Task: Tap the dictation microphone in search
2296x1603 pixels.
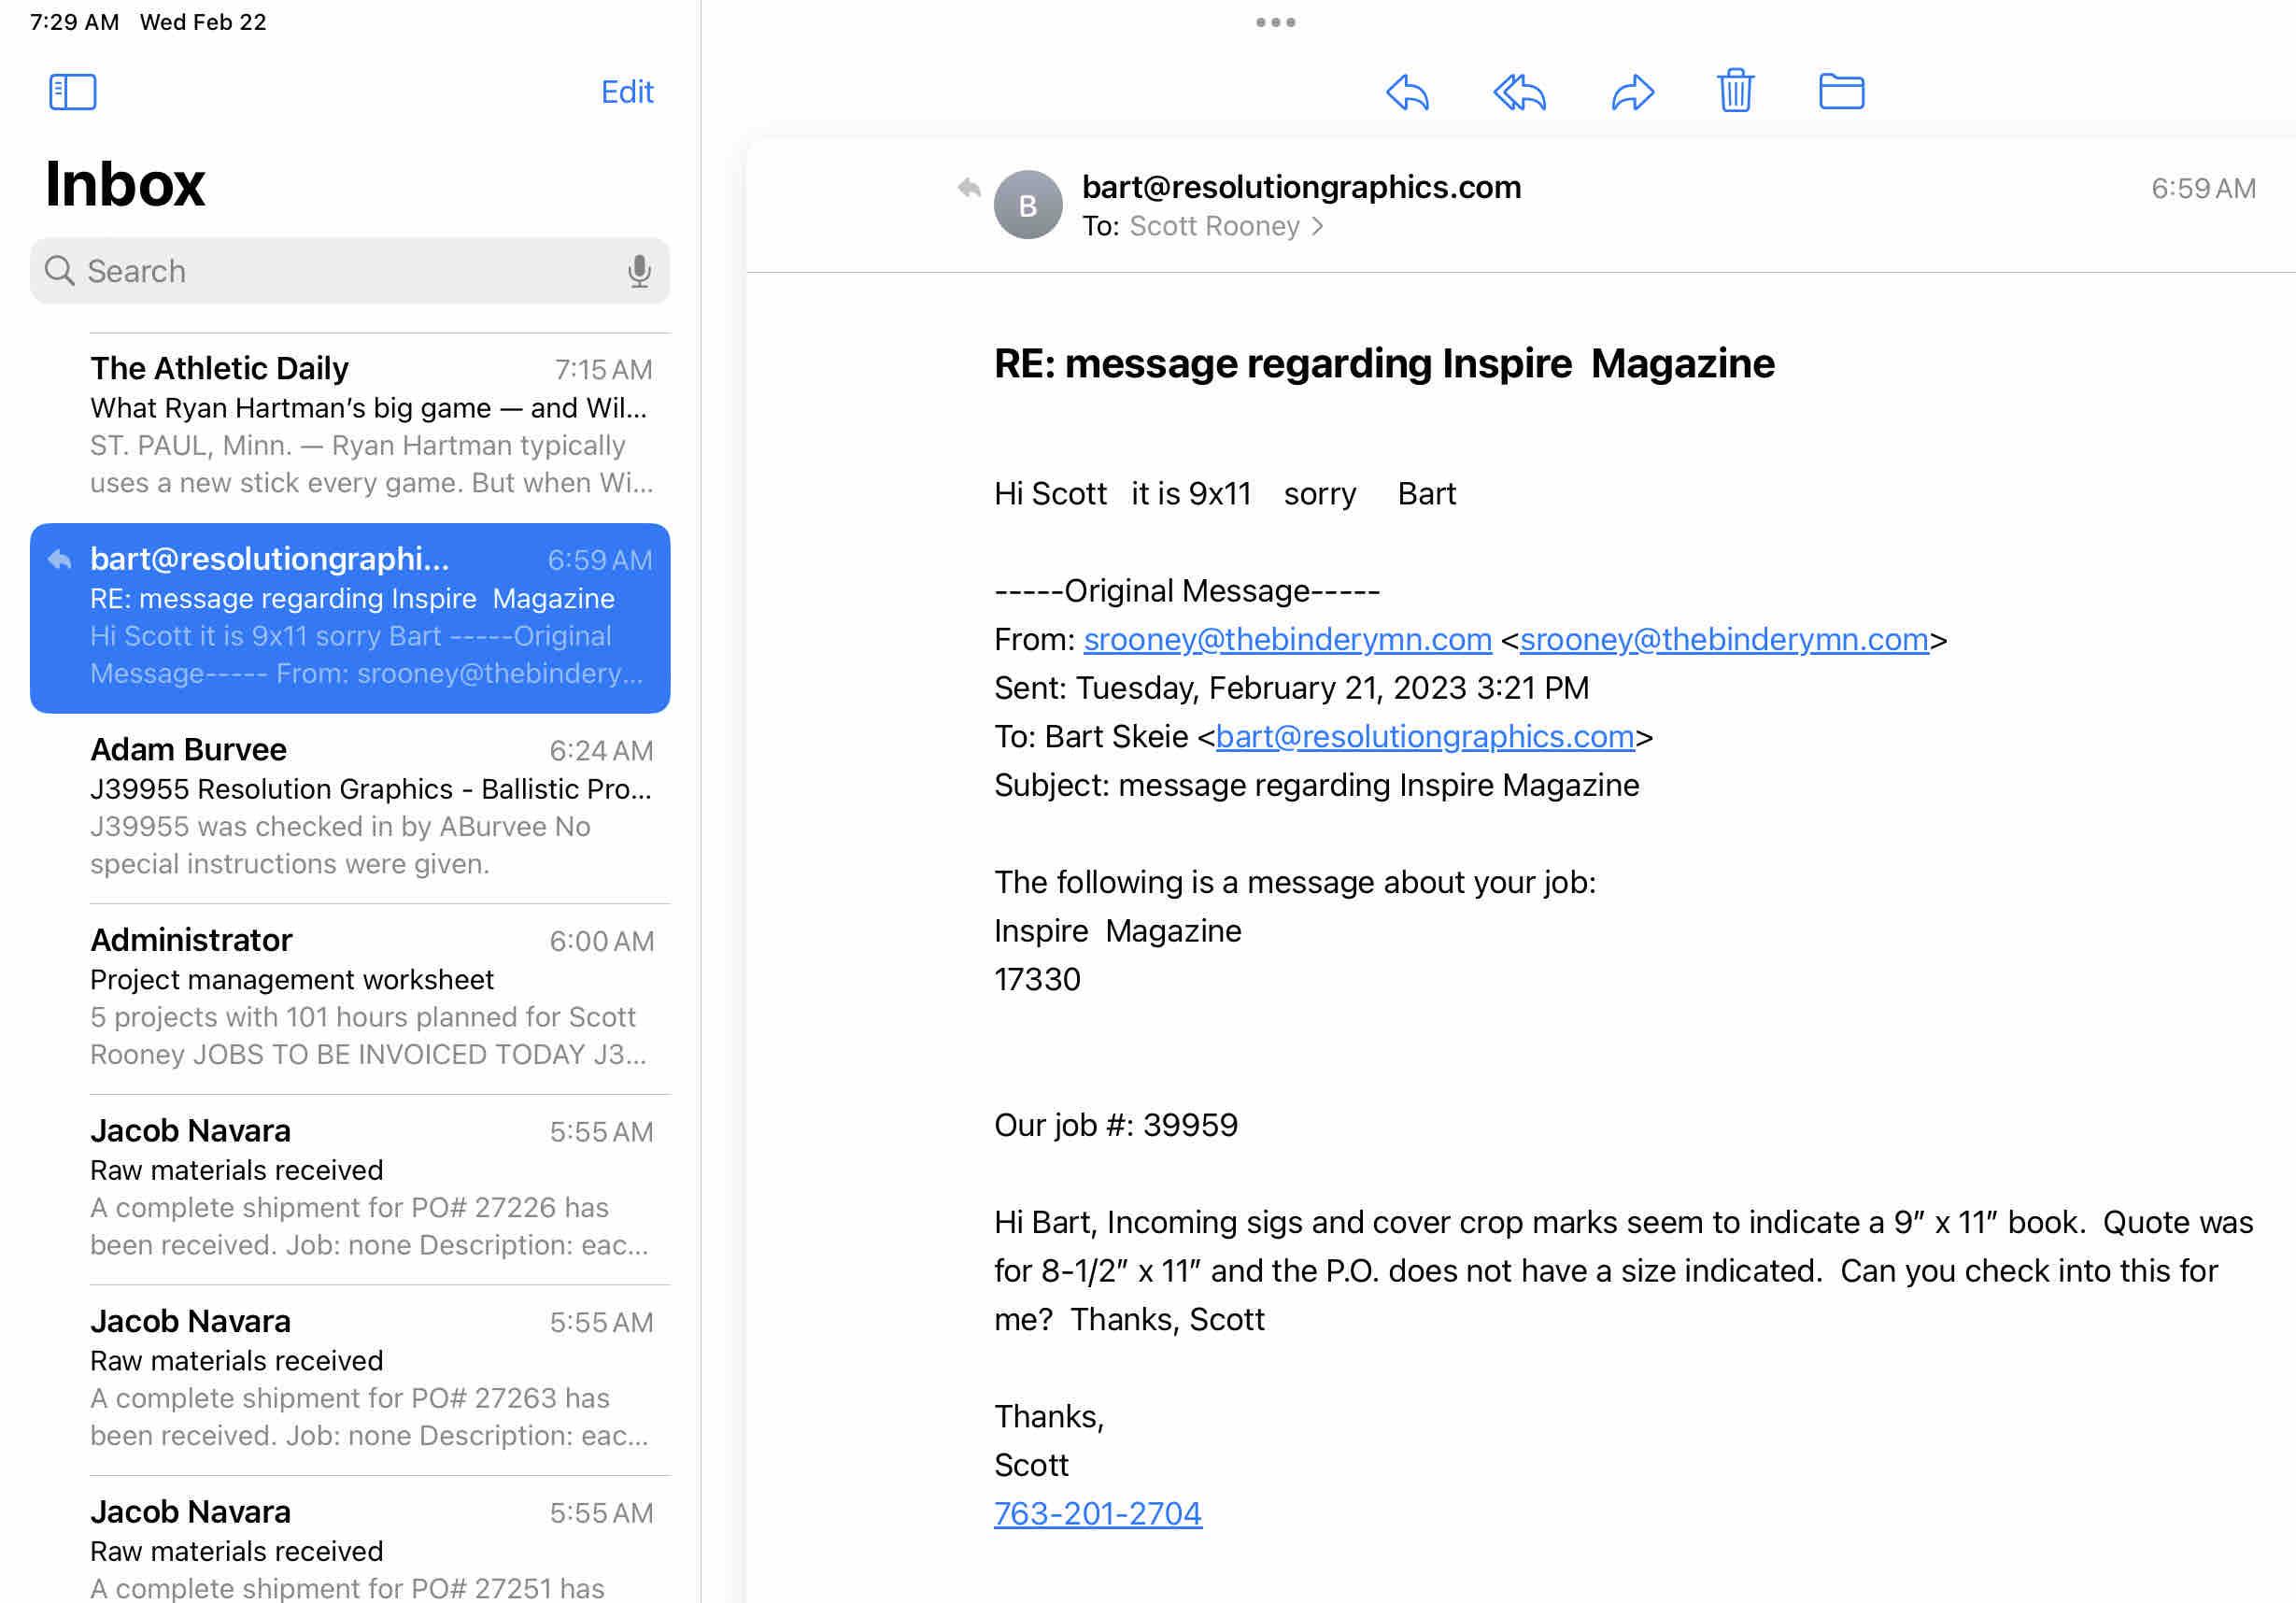Action: [x=639, y=271]
